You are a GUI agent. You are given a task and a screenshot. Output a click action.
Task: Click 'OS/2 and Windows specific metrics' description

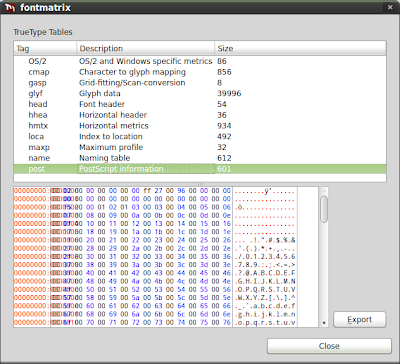point(145,61)
